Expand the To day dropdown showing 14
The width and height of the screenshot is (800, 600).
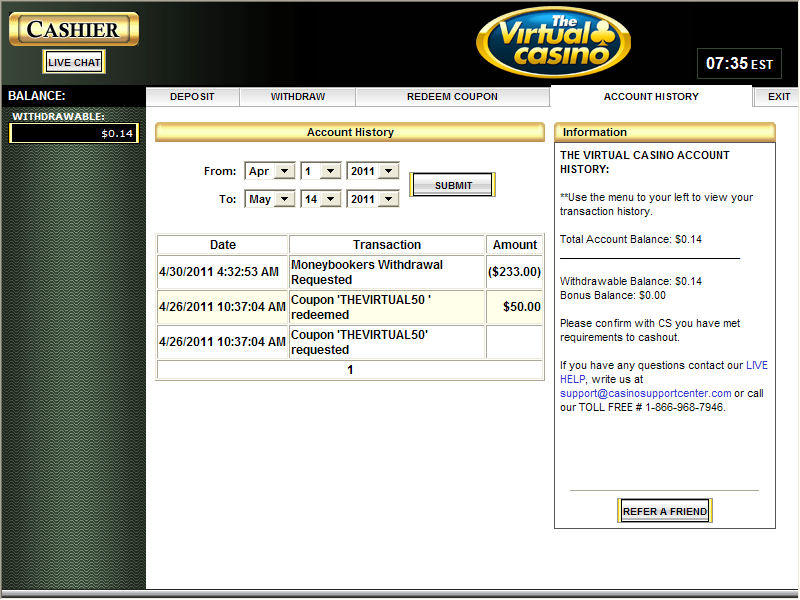(321, 199)
